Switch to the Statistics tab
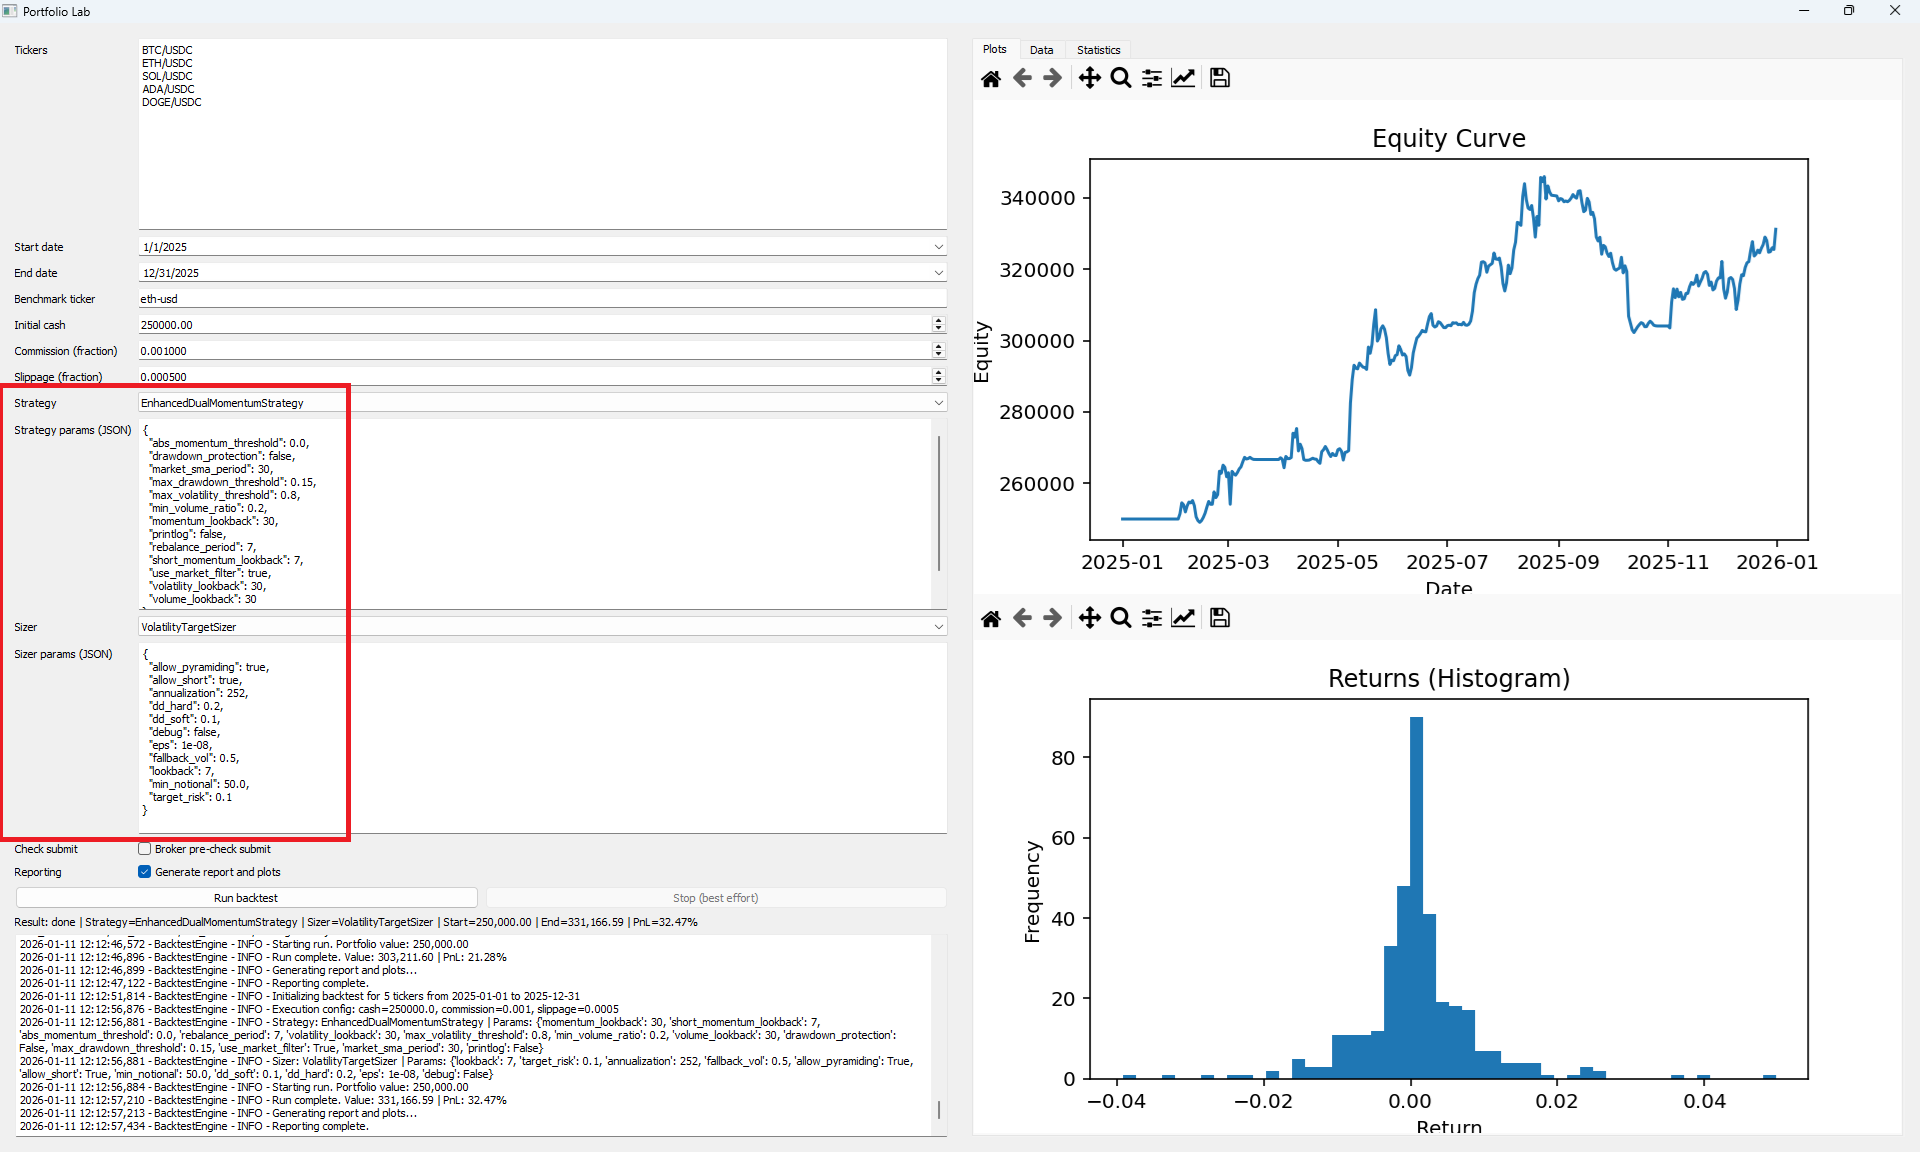1920x1152 pixels. 1097,49
